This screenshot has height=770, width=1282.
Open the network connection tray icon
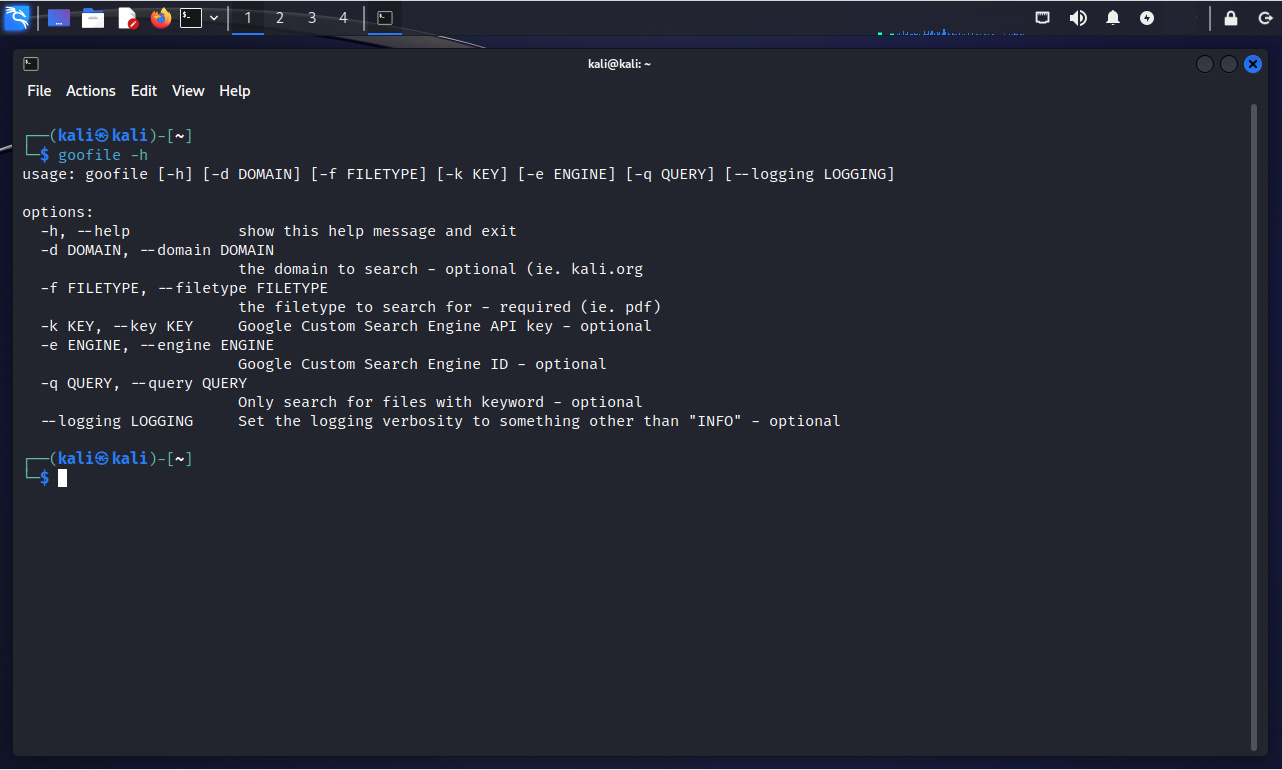[1043, 18]
